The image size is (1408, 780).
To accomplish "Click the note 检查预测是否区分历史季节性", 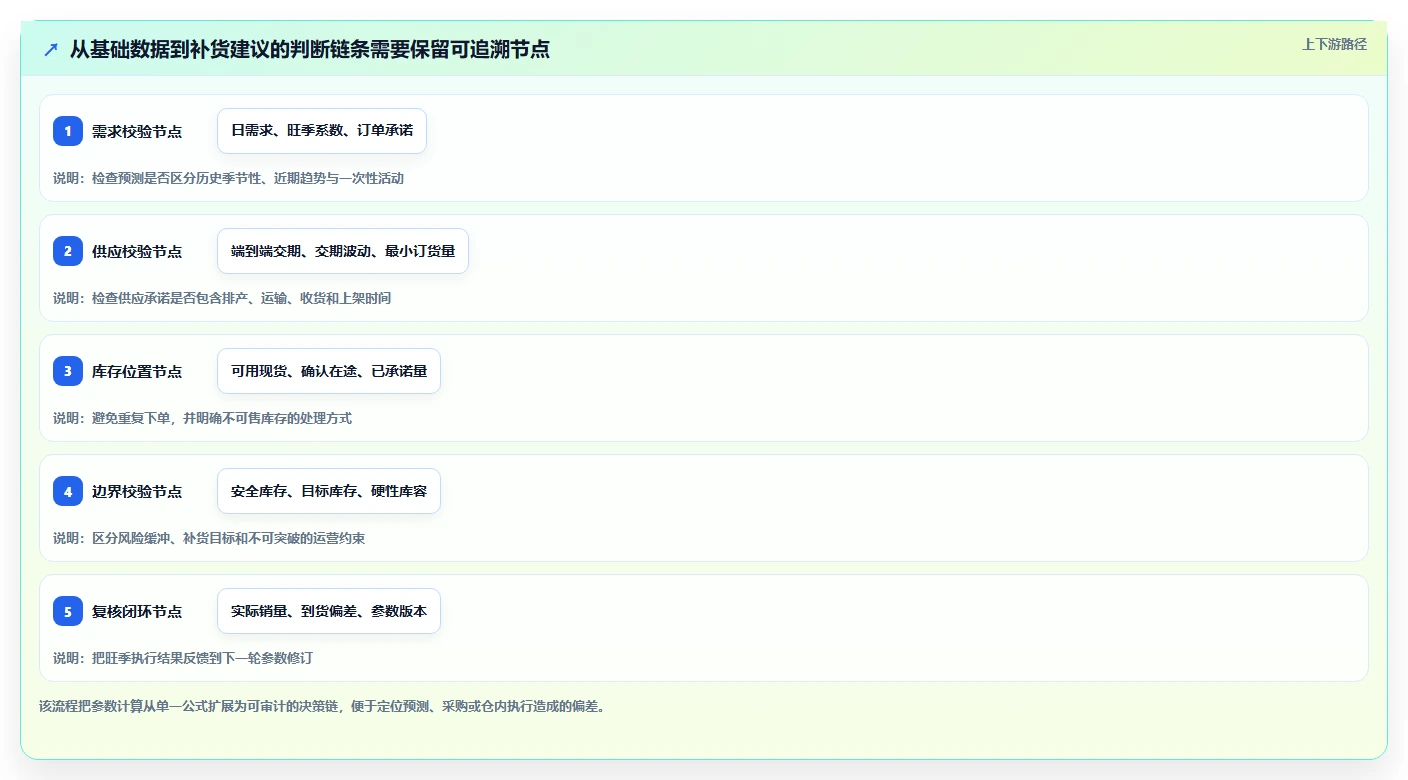I will tap(229, 178).
